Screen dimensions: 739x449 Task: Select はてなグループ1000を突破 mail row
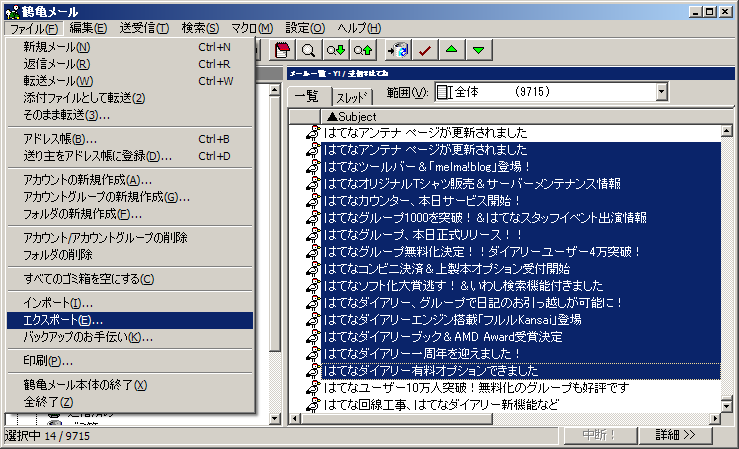point(521,217)
